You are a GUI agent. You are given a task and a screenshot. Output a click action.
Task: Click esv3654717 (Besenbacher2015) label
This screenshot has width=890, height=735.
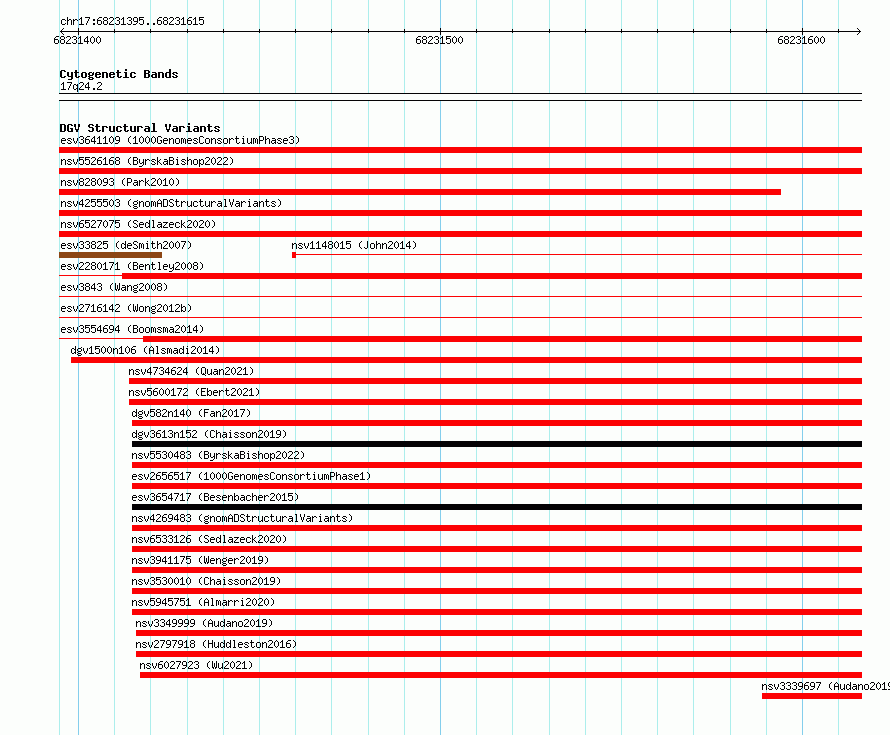tap(215, 497)
